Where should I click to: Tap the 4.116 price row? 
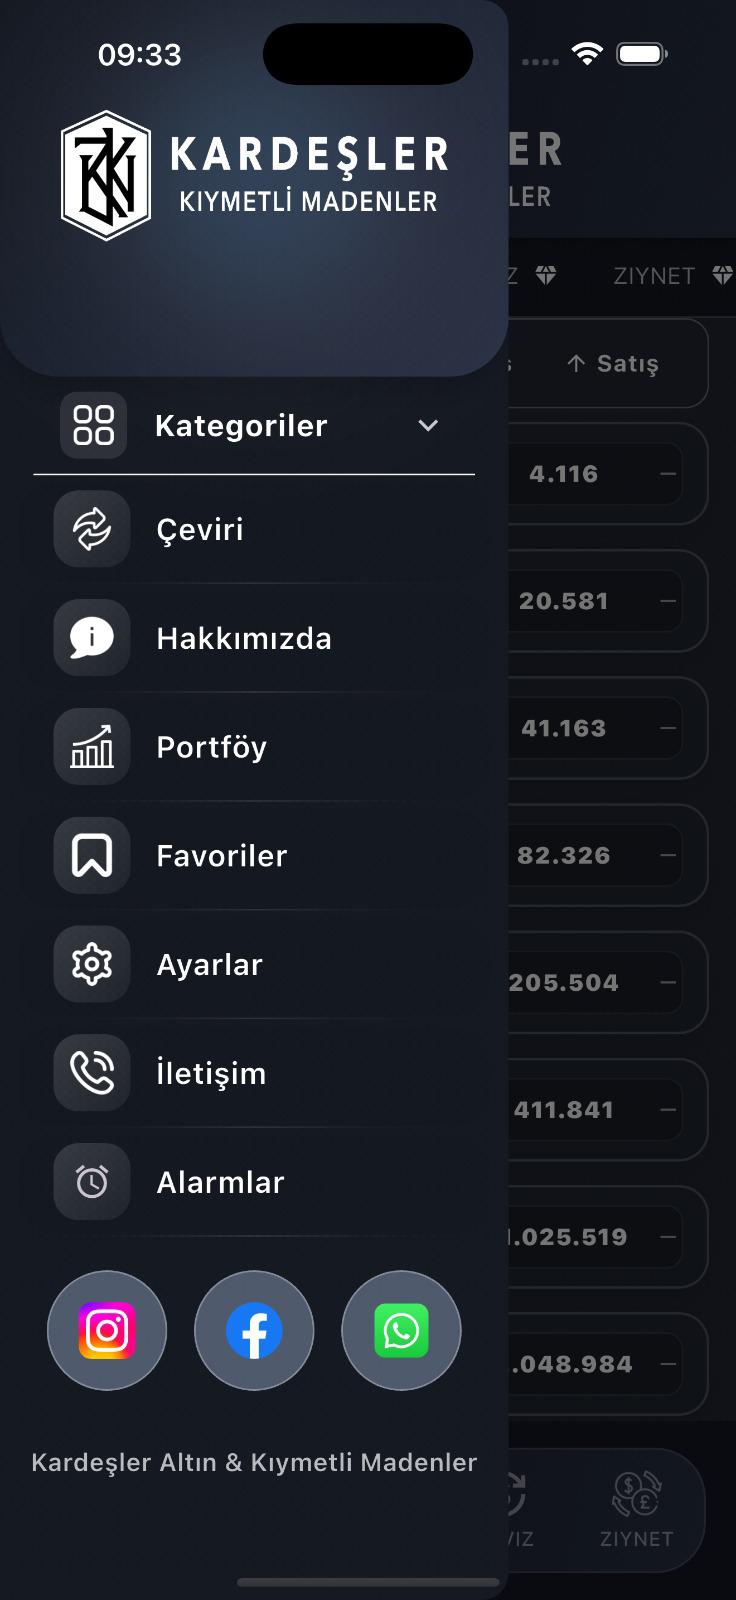(x=608, y=474)
